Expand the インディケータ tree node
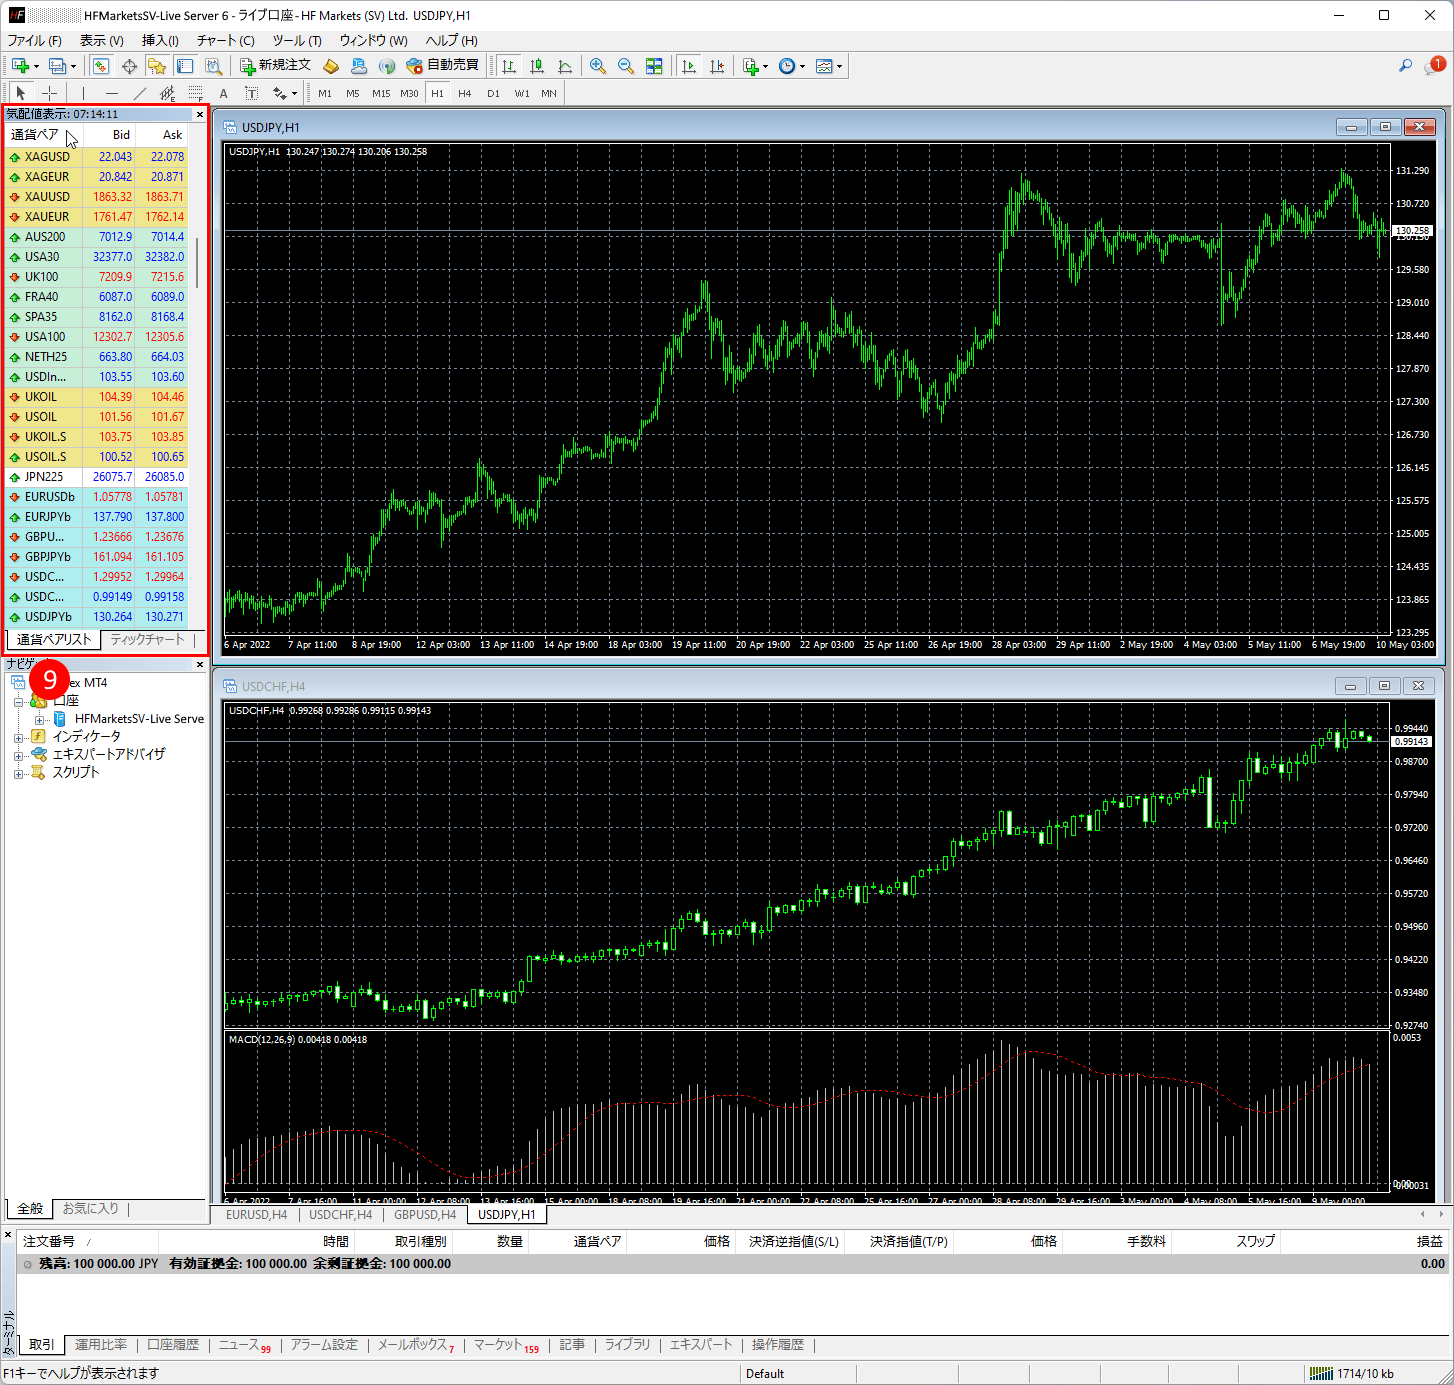Image resolution: width=1454 pixels, height=1385 pixels. click(18, 737)
